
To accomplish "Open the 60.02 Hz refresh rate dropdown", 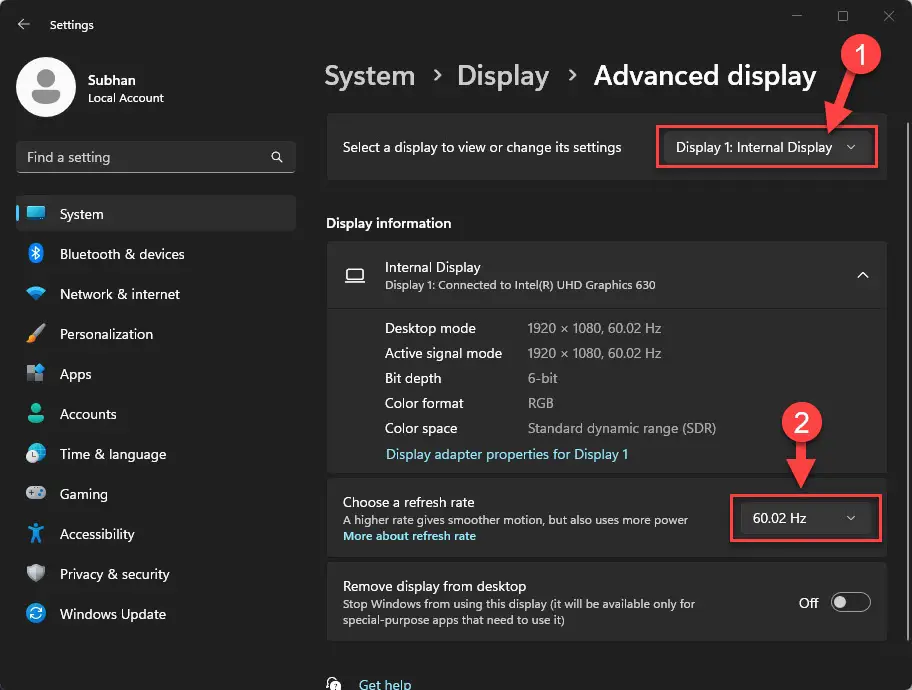I will [x=806, y=518].
